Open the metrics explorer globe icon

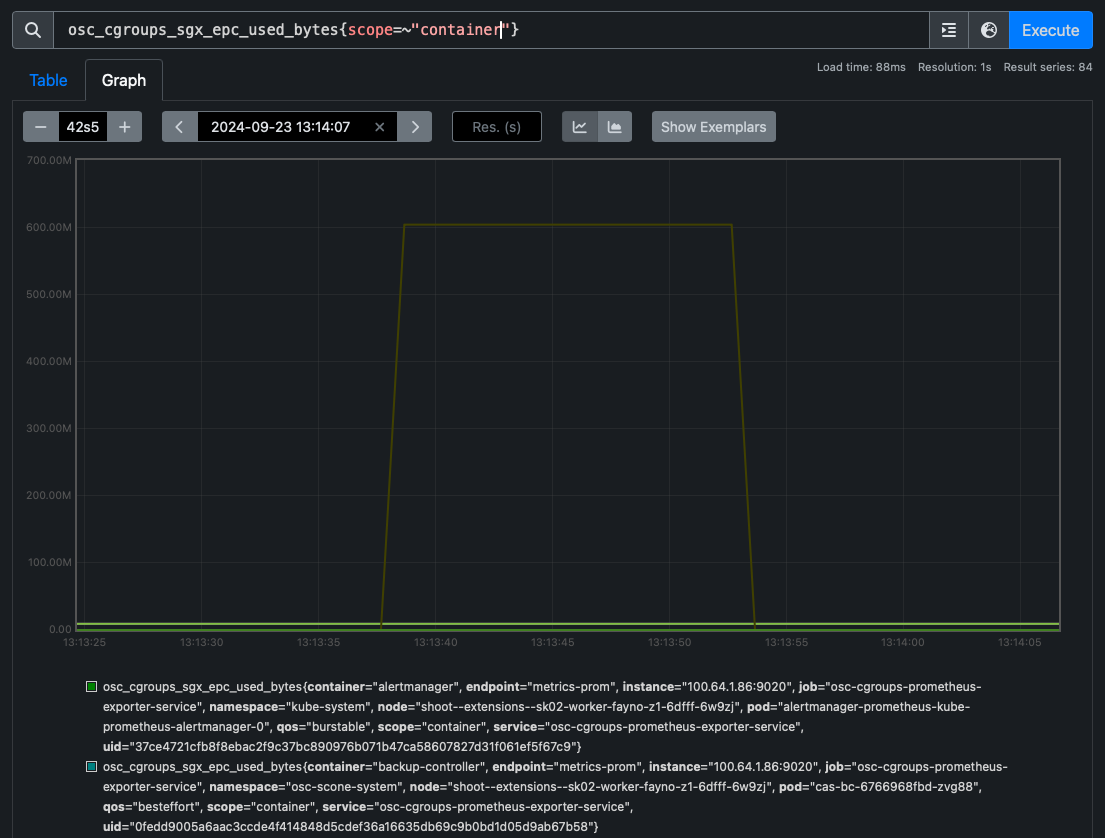(989, 30)
